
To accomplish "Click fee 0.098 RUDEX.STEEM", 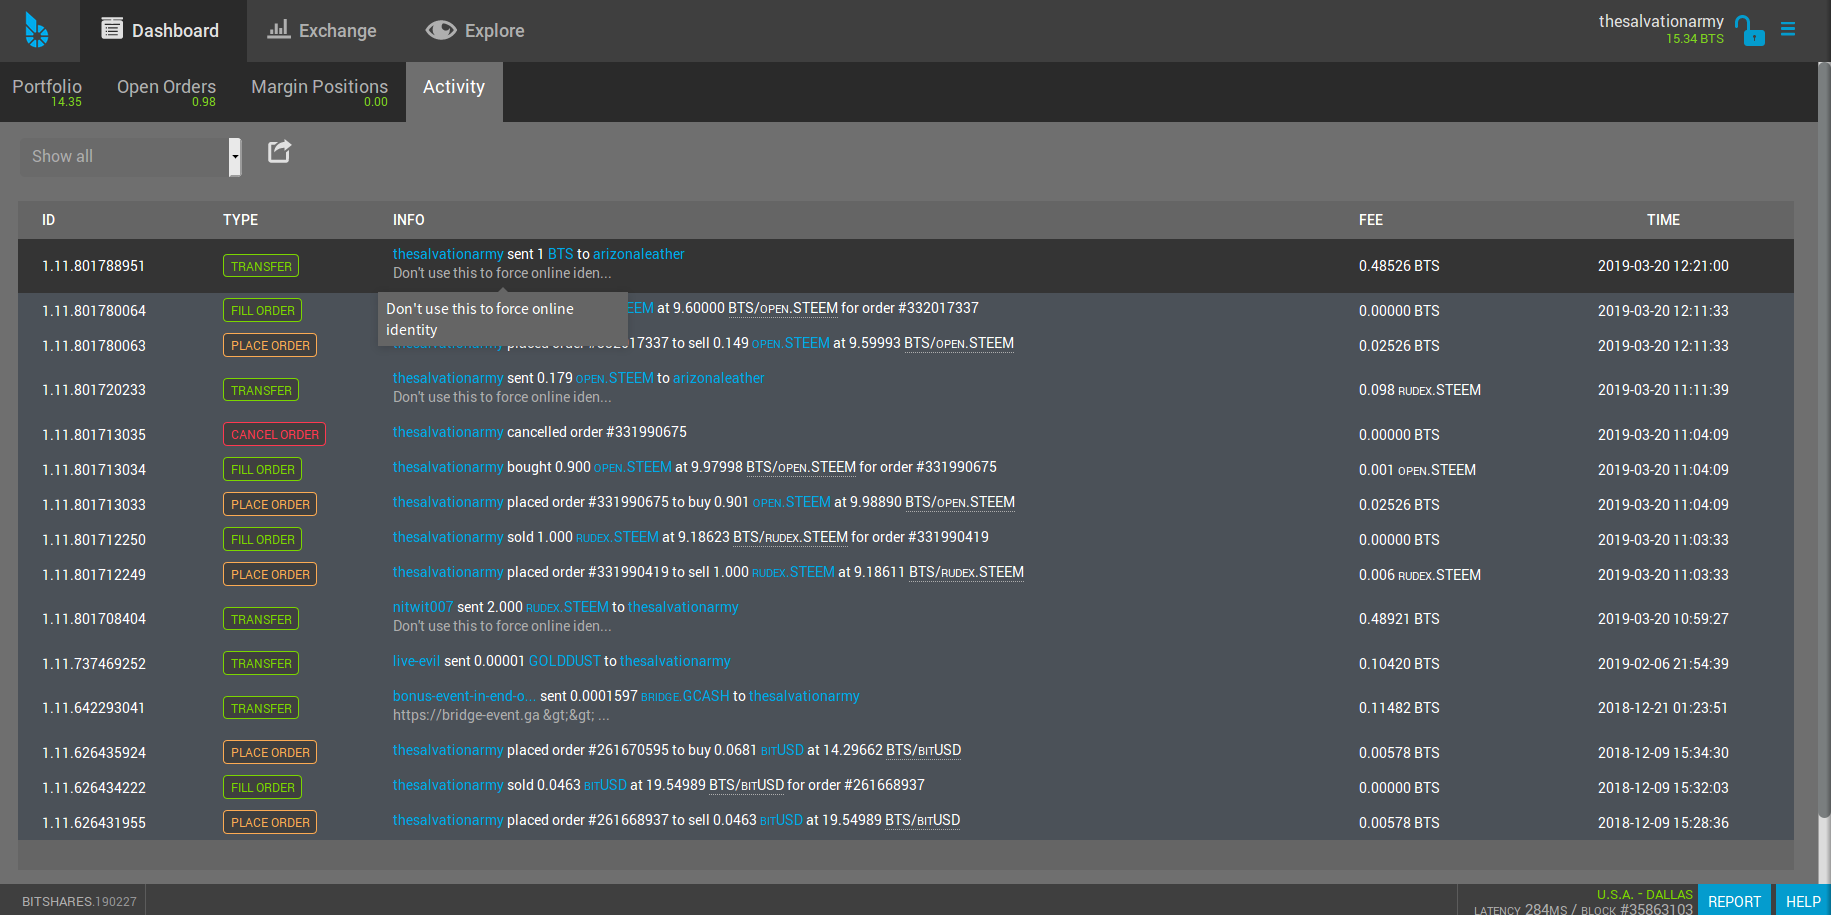I will click(1420, 390).
